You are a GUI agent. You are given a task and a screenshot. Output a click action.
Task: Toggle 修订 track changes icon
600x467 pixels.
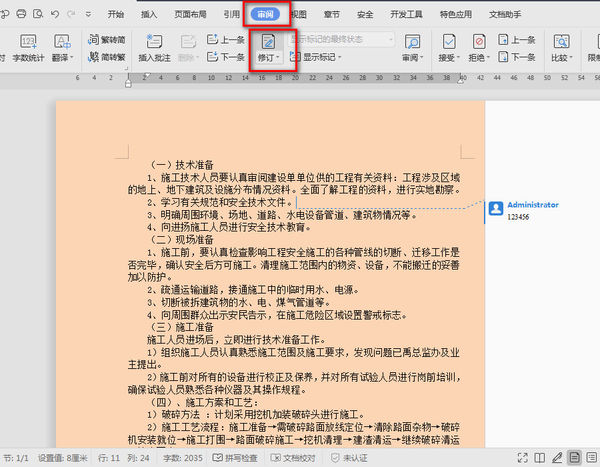click(268, 41)
